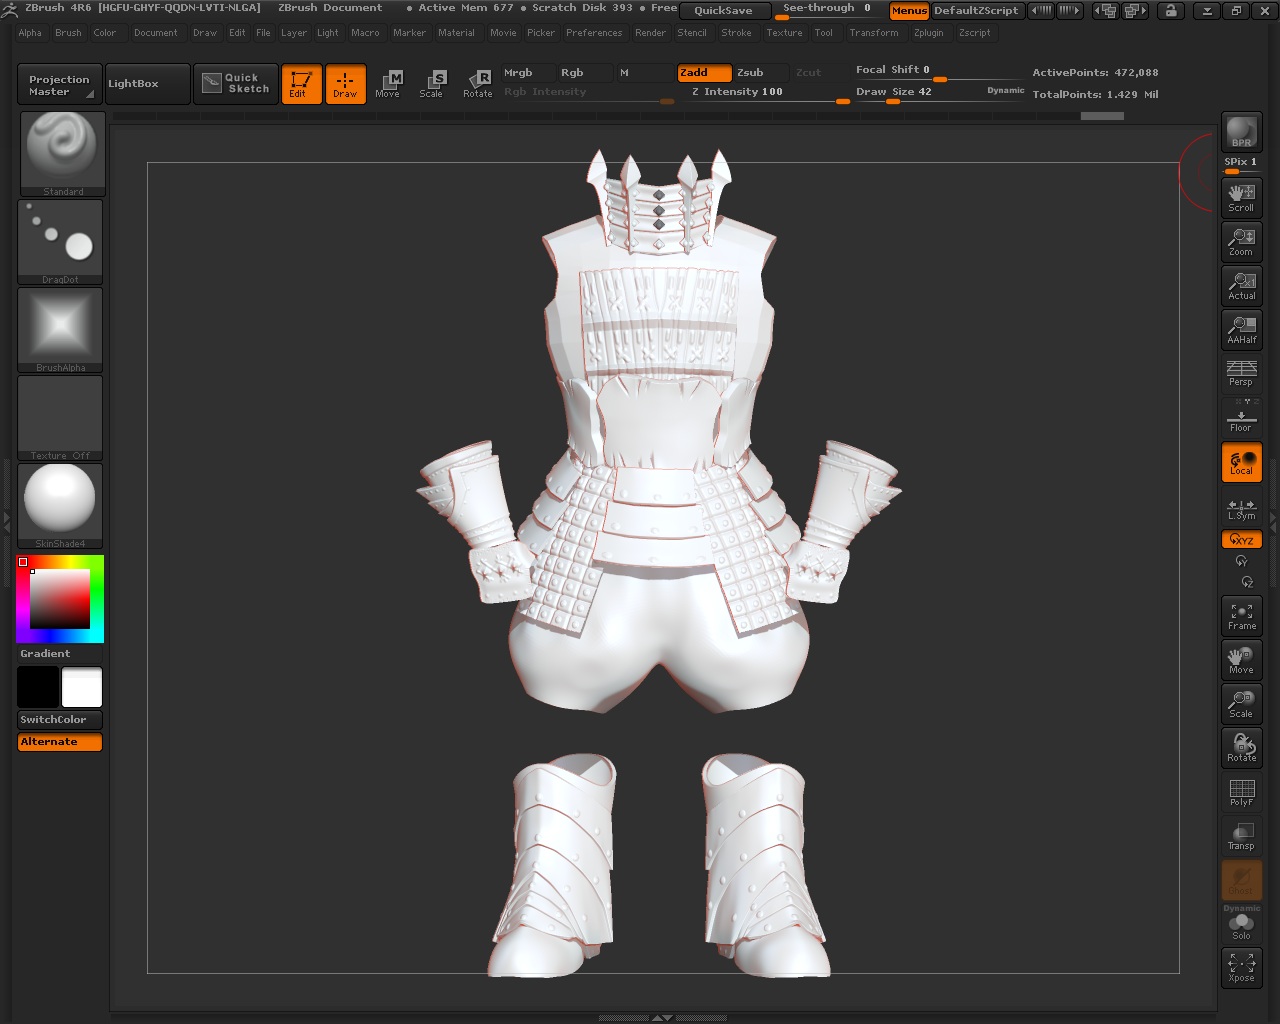The image size is (1280, 1024).
Task: Open the Zplugin menu
Action: [x=929, y=33]
